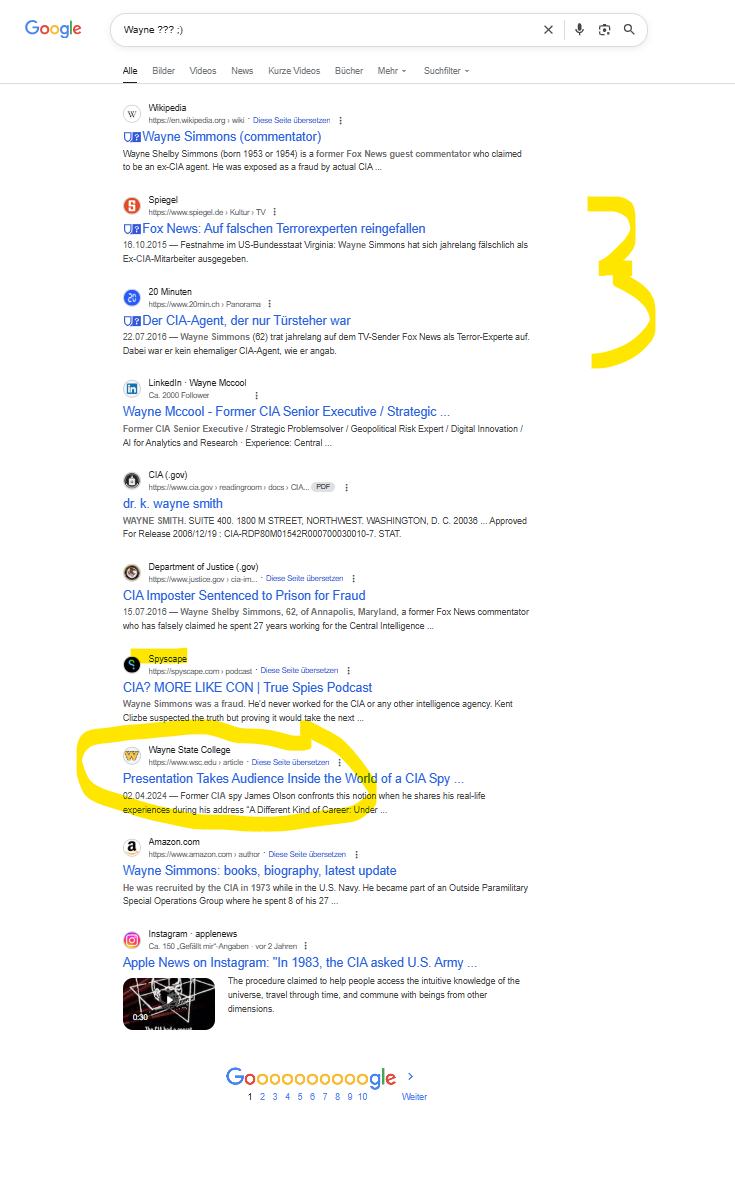Clear the search box with X icon

548,30
